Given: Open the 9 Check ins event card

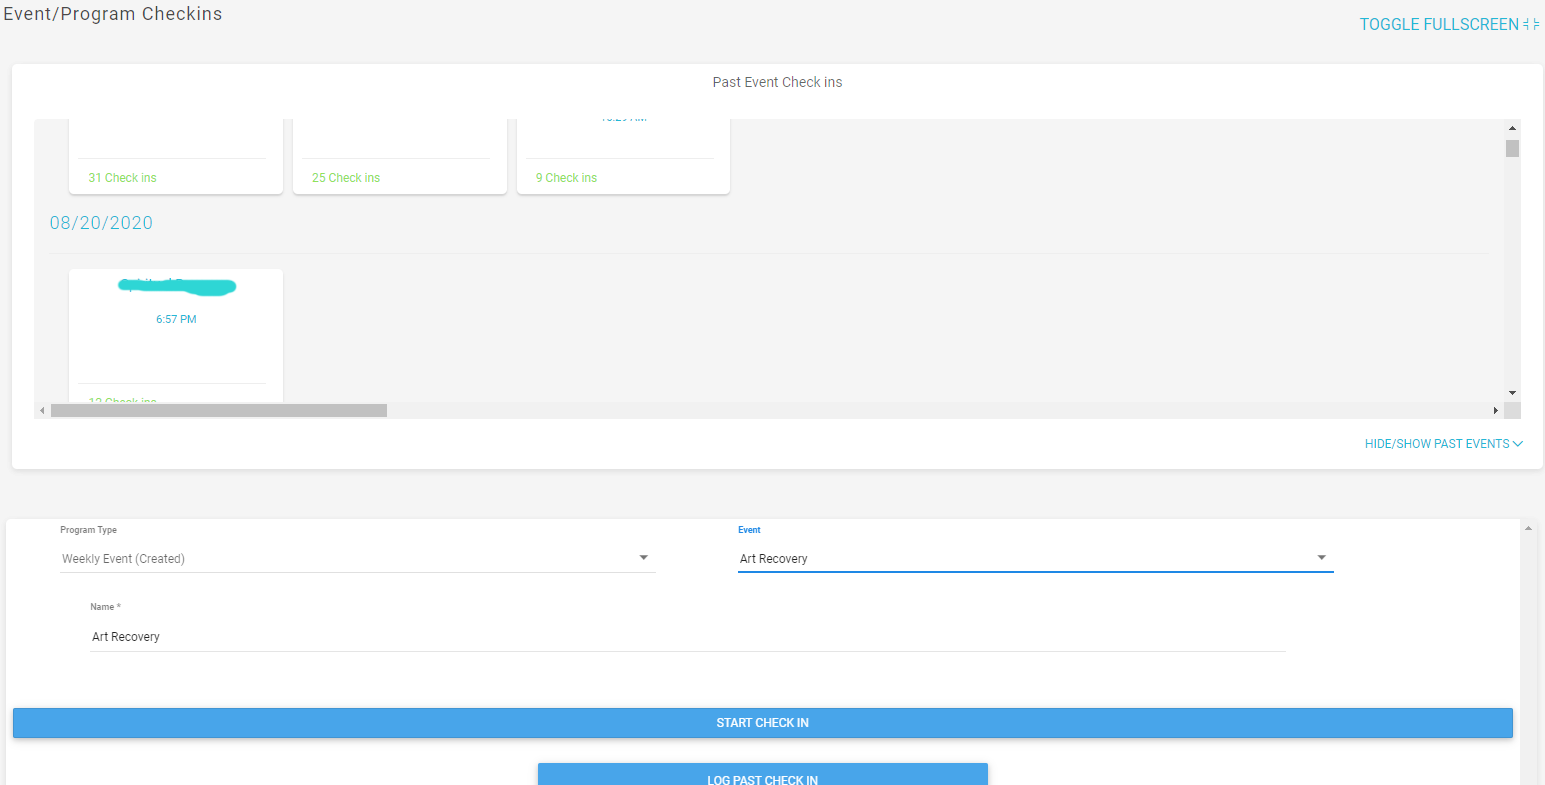Looking at the screenshot, I should coord(623,155).
